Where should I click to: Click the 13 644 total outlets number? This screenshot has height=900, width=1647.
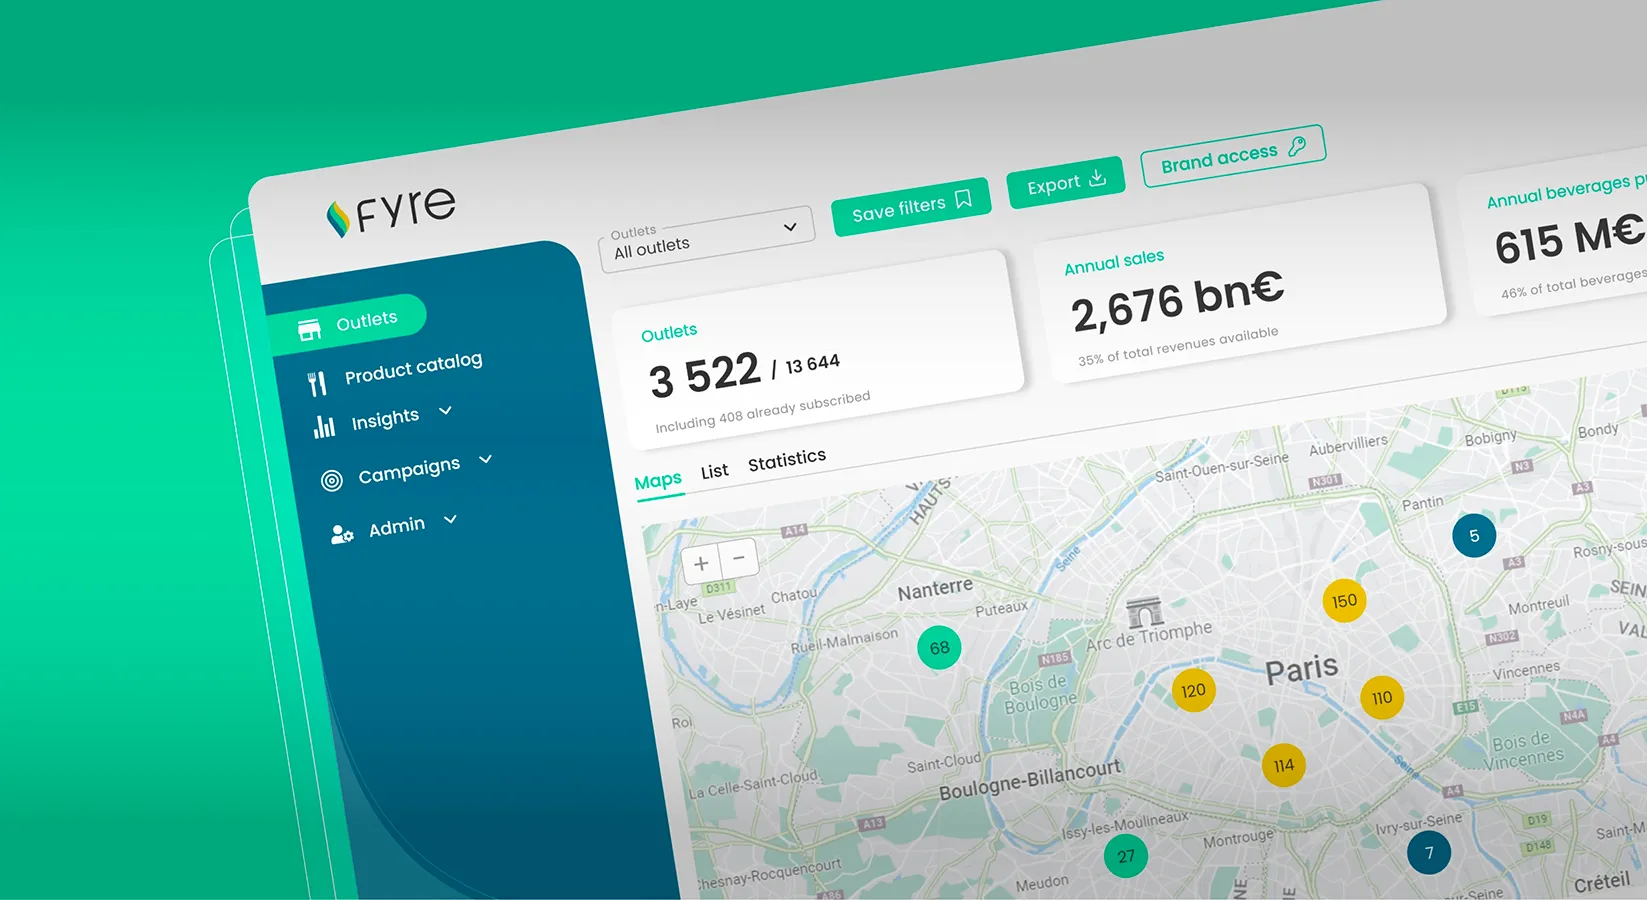tap(812, 364)
